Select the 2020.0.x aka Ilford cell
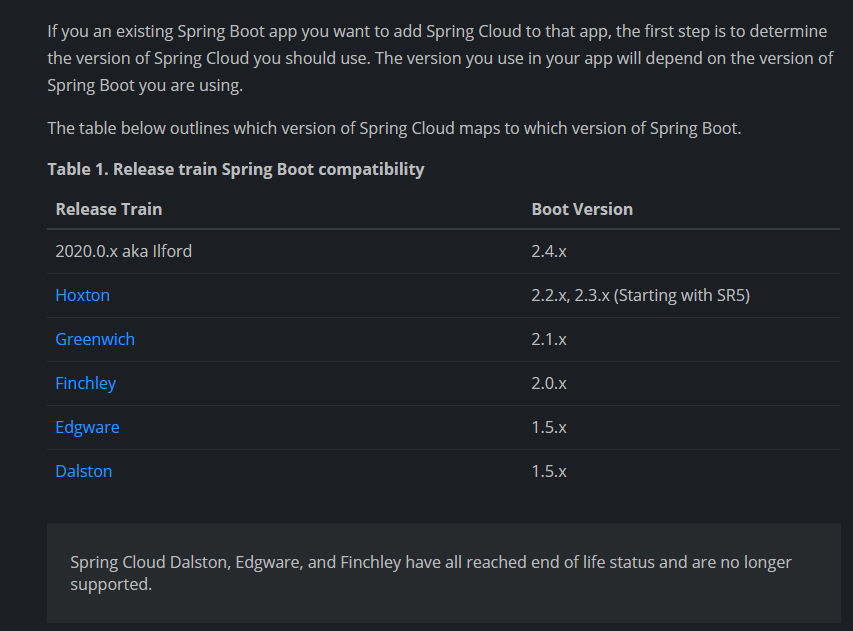Viewport: 853px width, 631px height. (124, 251)
